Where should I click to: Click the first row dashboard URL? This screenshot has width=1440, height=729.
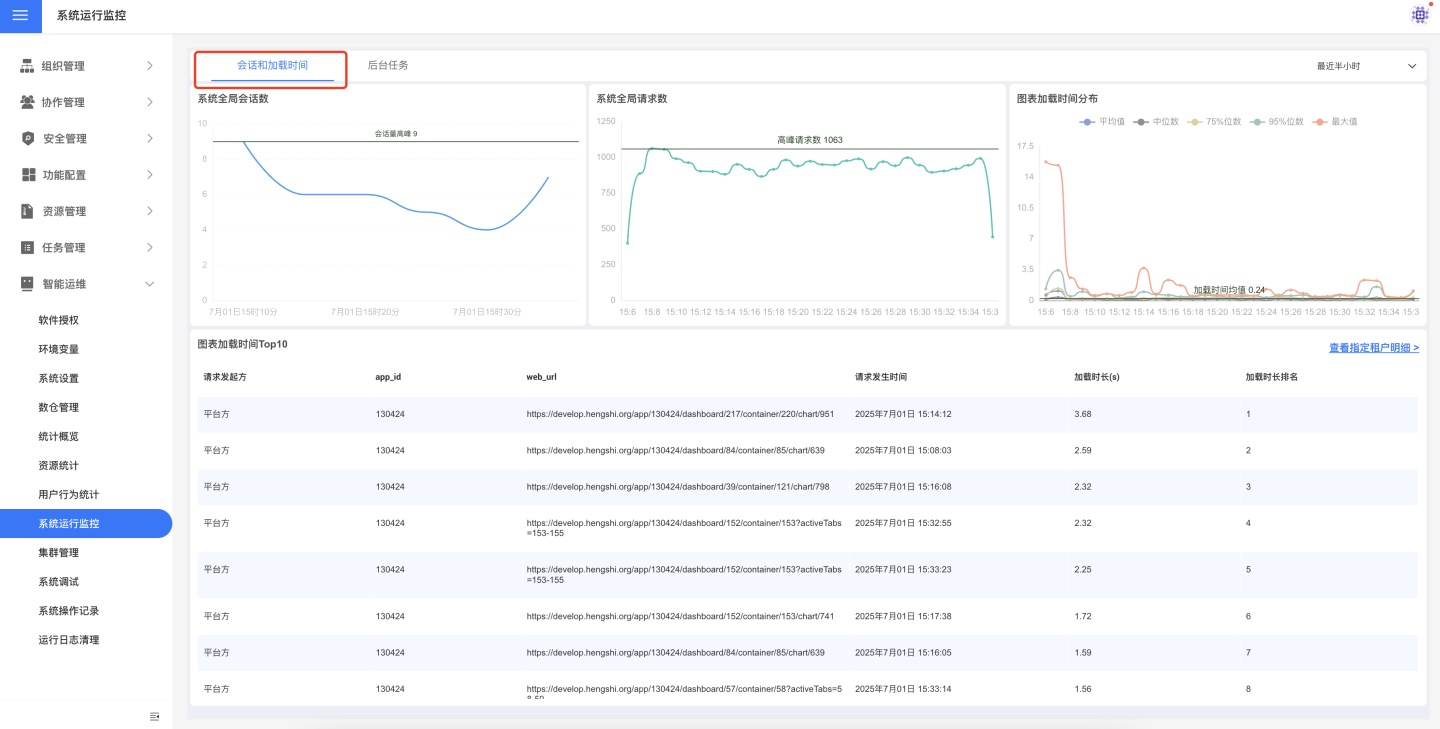pyautogui.click(x=680, y=414)
